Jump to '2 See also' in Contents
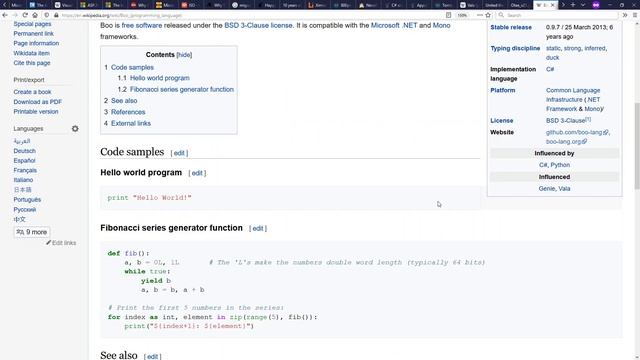 pyautogui.click(x=120, y=101)
